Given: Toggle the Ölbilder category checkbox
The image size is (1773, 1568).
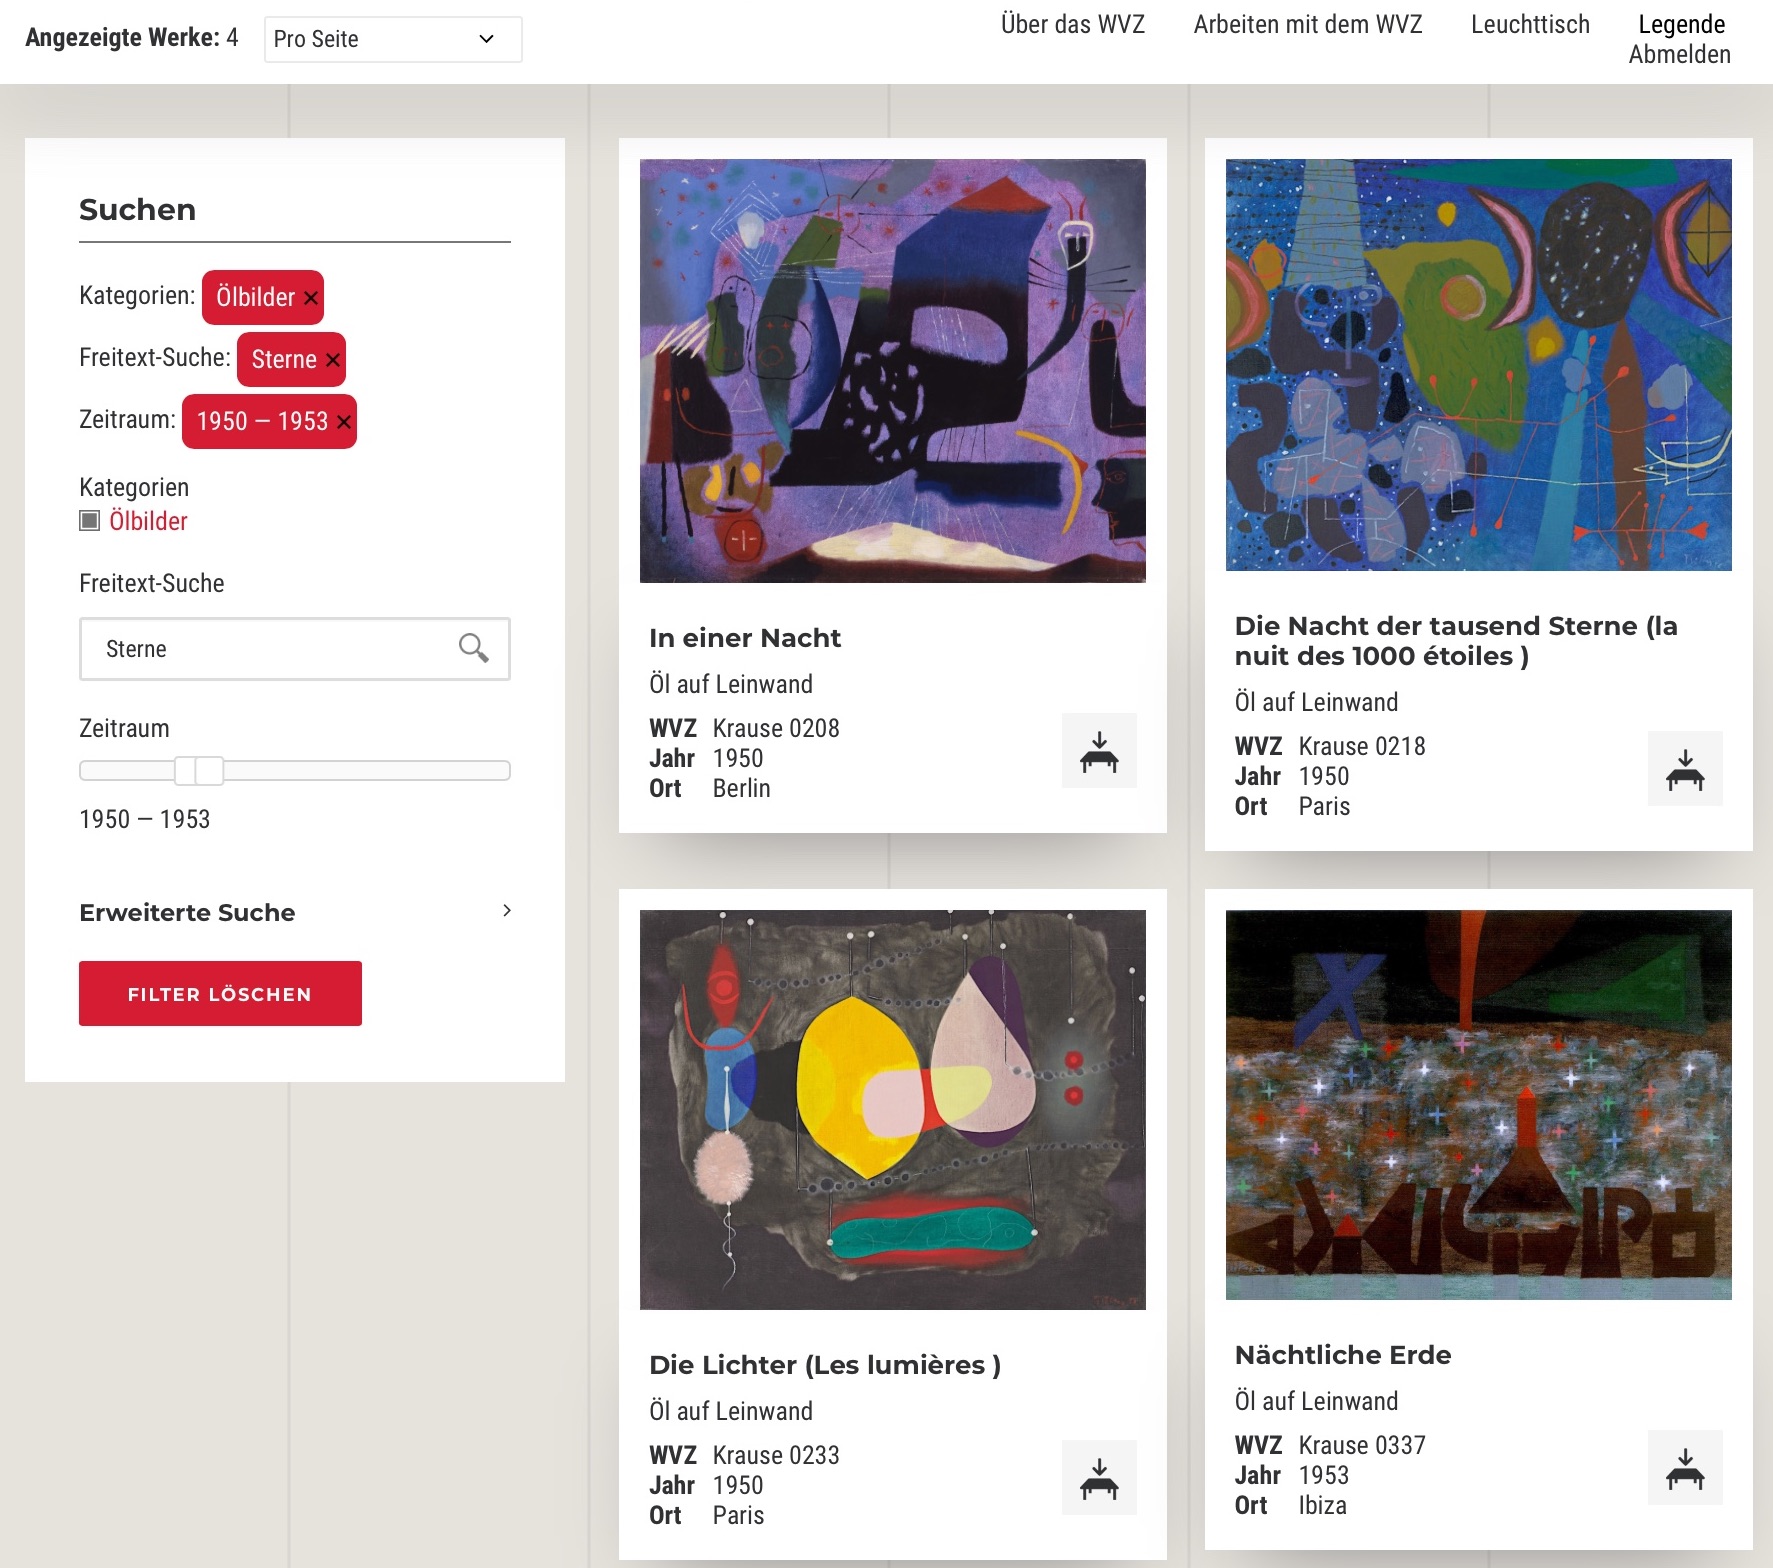Looking at the screenshot, I should click(90, 521).
